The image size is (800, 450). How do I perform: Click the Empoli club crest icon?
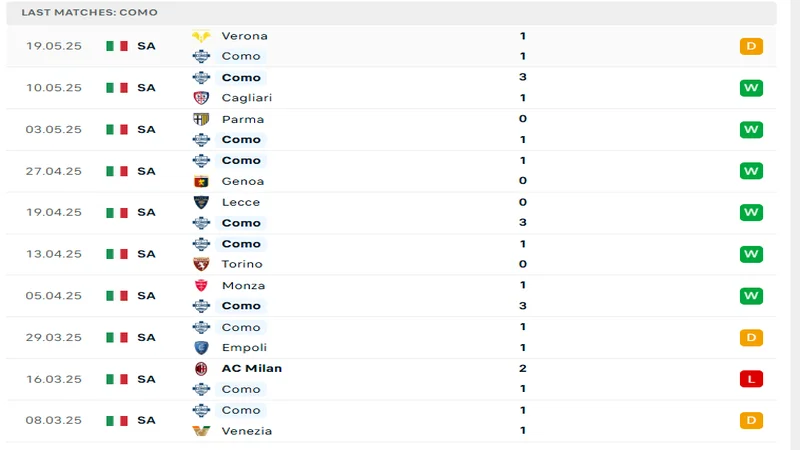(201, 347)
